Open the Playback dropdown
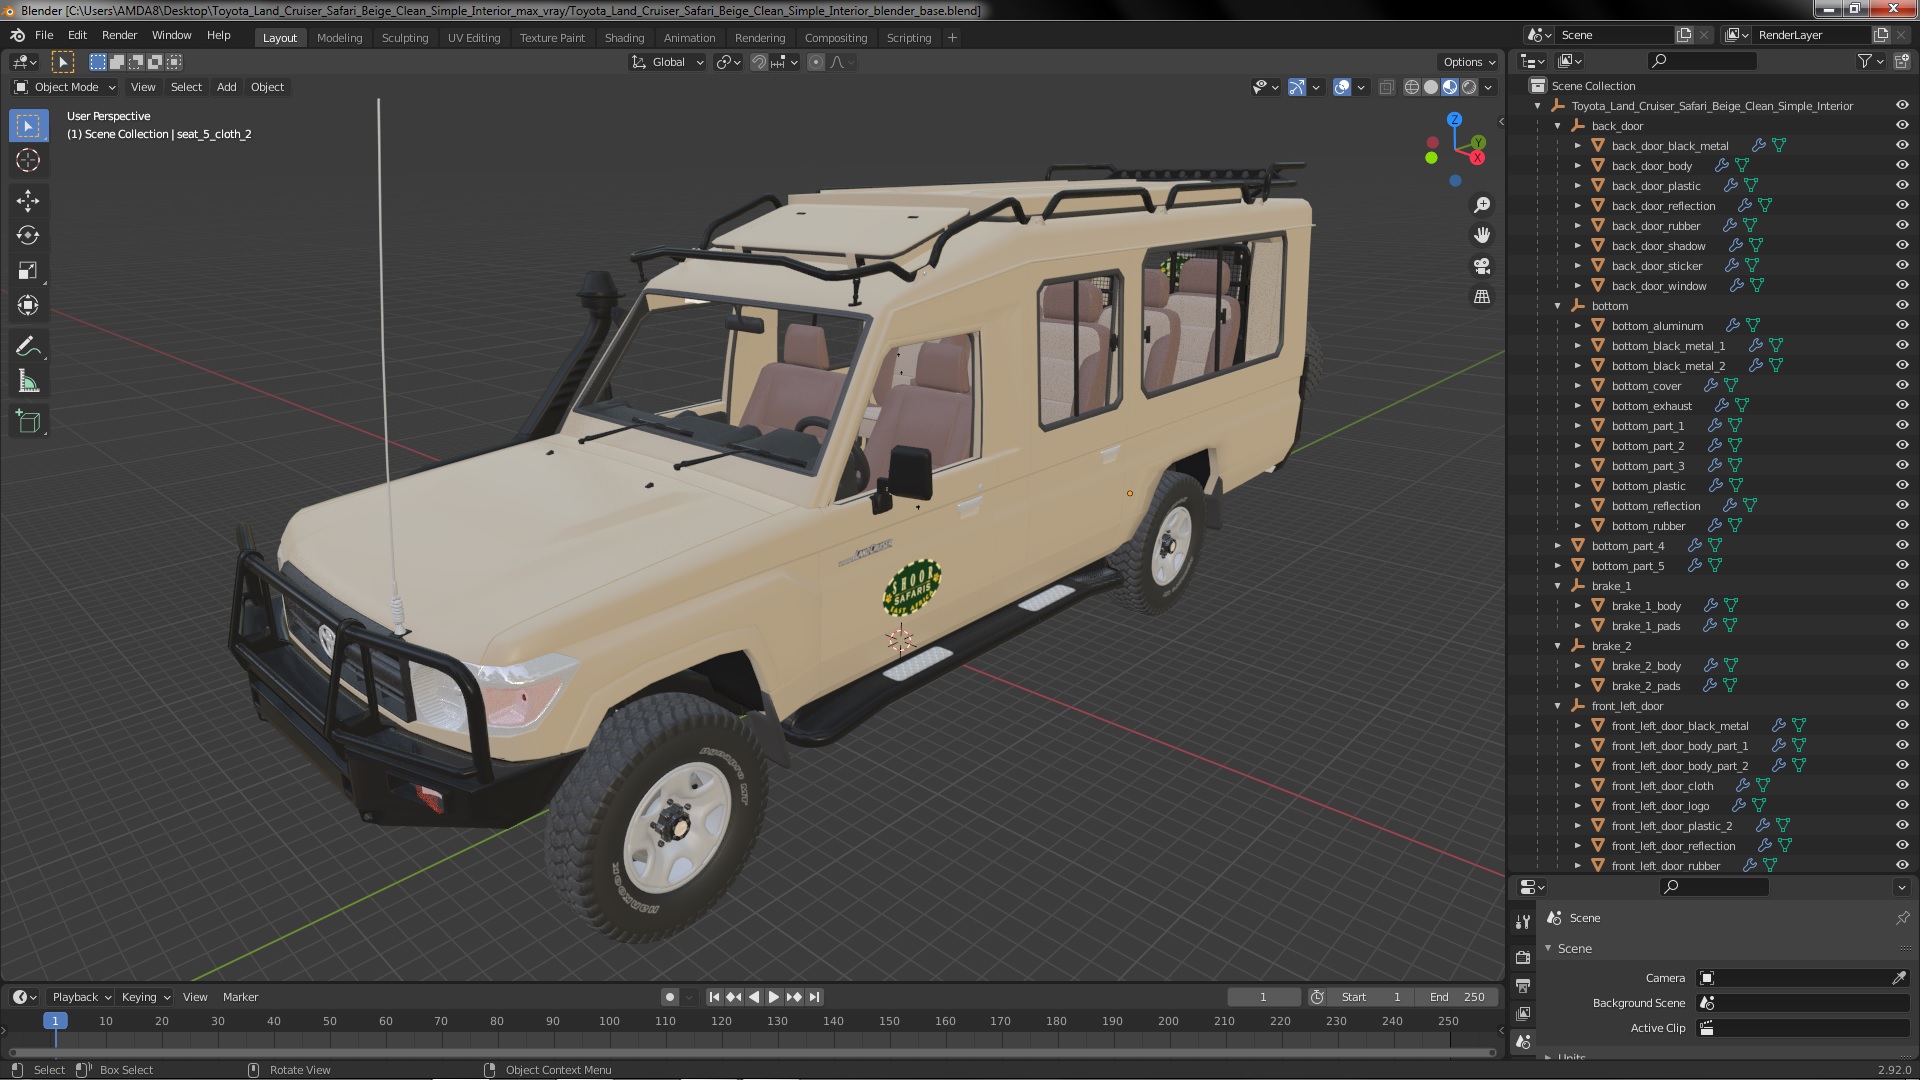The width and height of the screenshot is (1920, 1080). click(80, 997)
